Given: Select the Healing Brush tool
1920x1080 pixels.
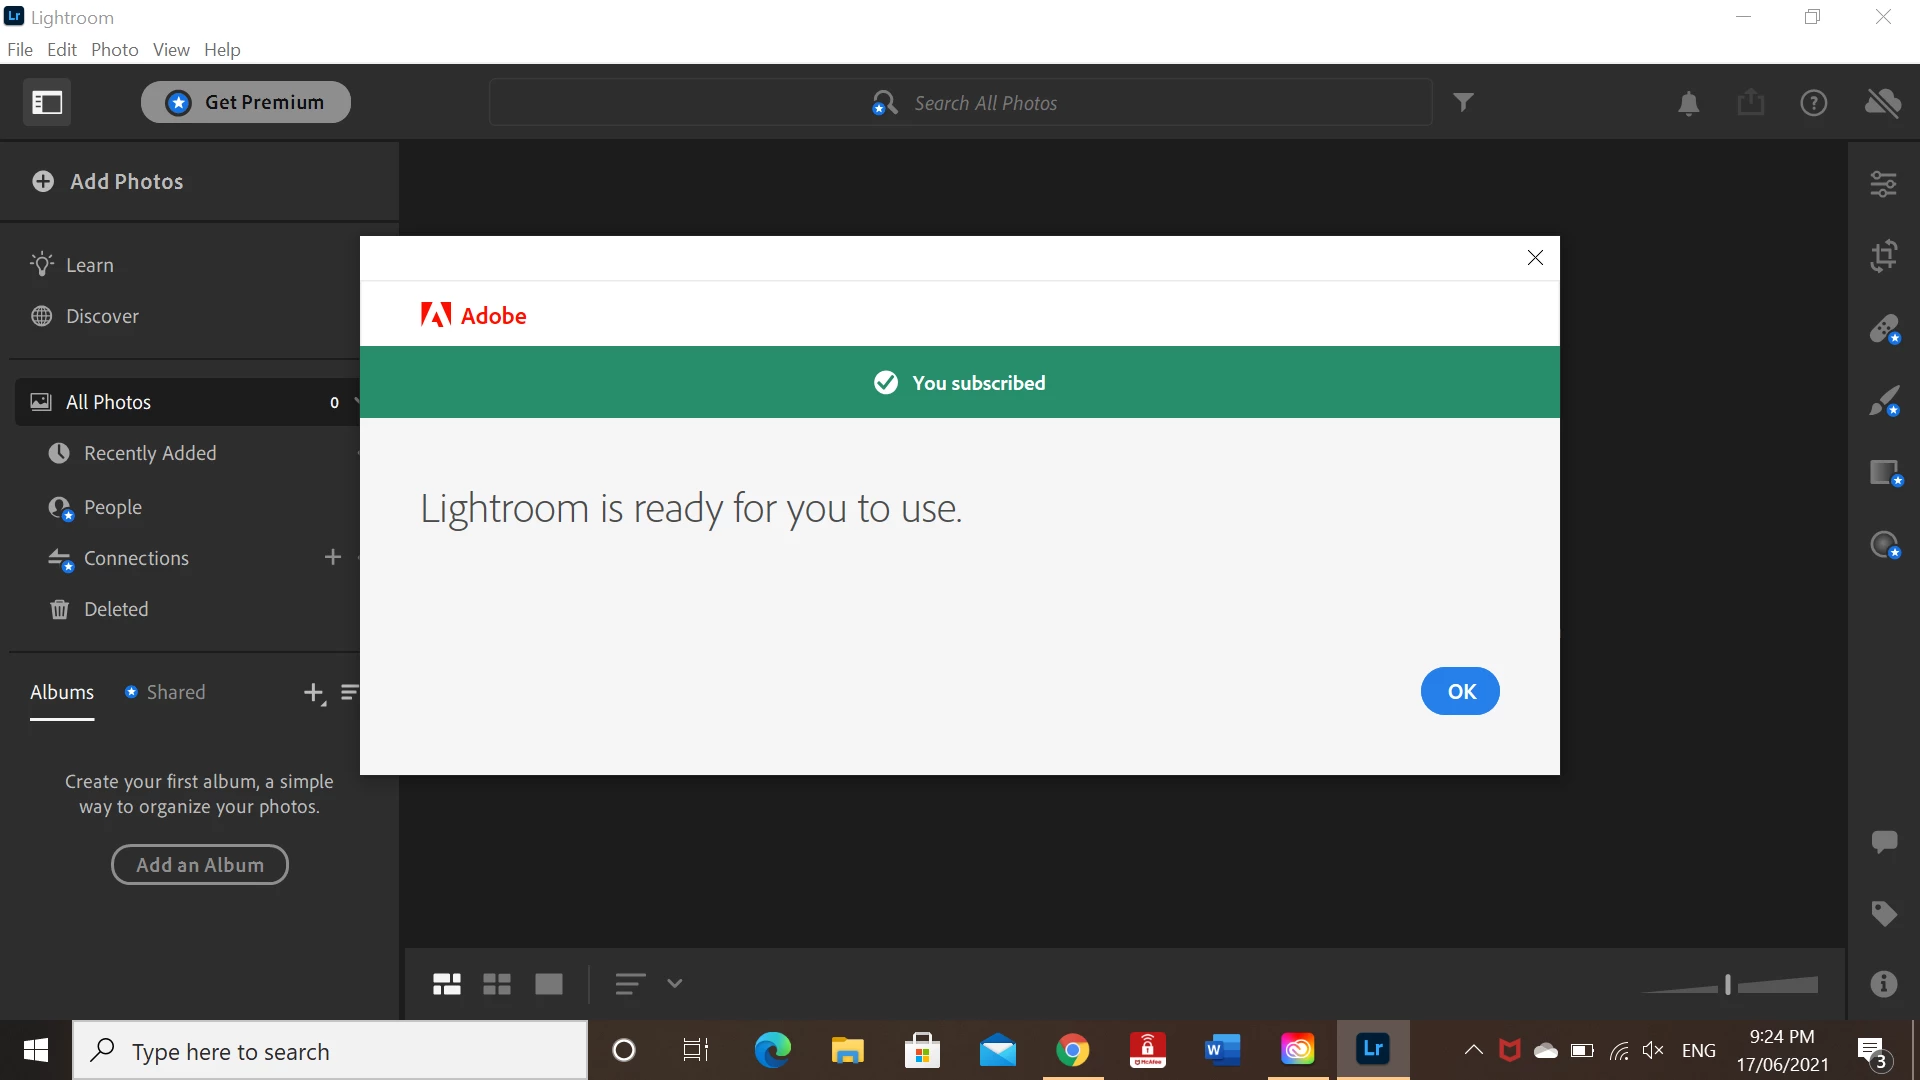Looking at the screenshot, I should coord(1883,328).
